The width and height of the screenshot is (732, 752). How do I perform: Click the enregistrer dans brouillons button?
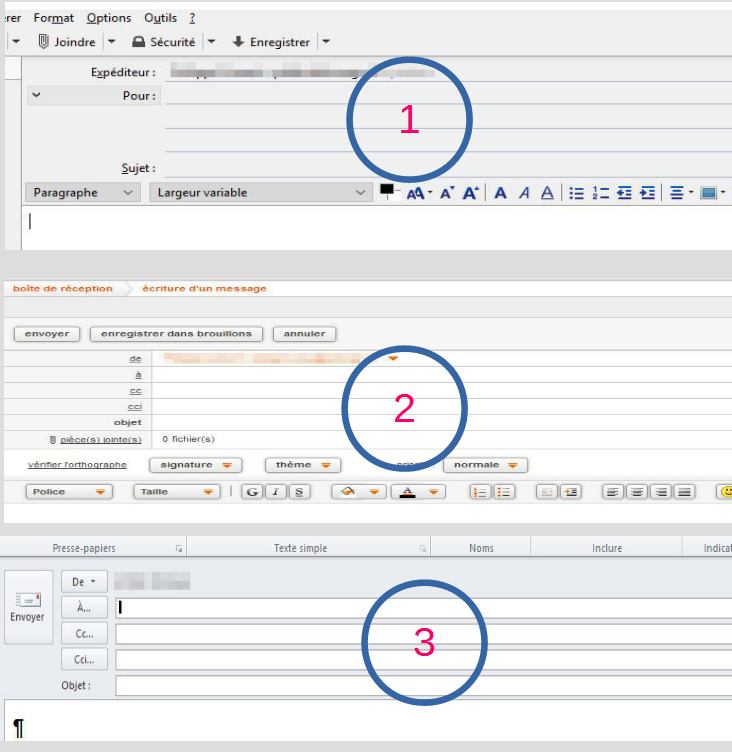coord(176,333)
